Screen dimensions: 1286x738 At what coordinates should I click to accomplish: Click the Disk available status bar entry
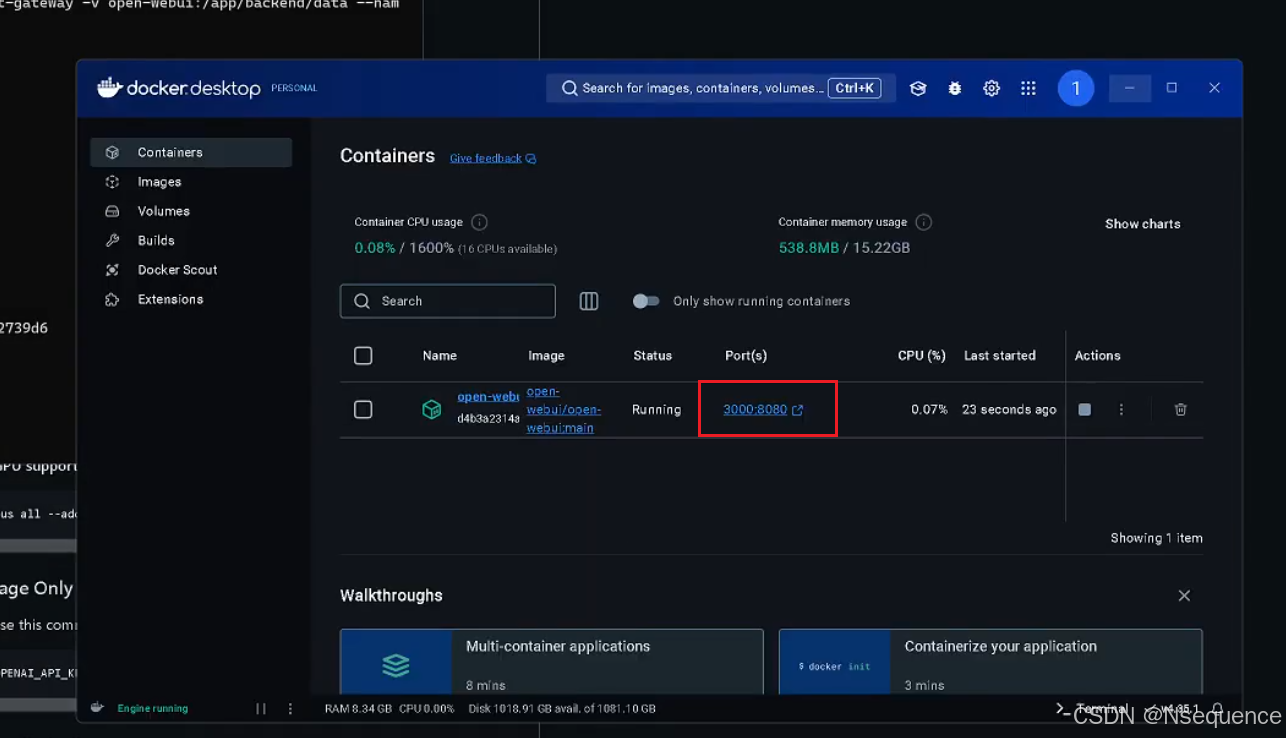click(562, 709)
